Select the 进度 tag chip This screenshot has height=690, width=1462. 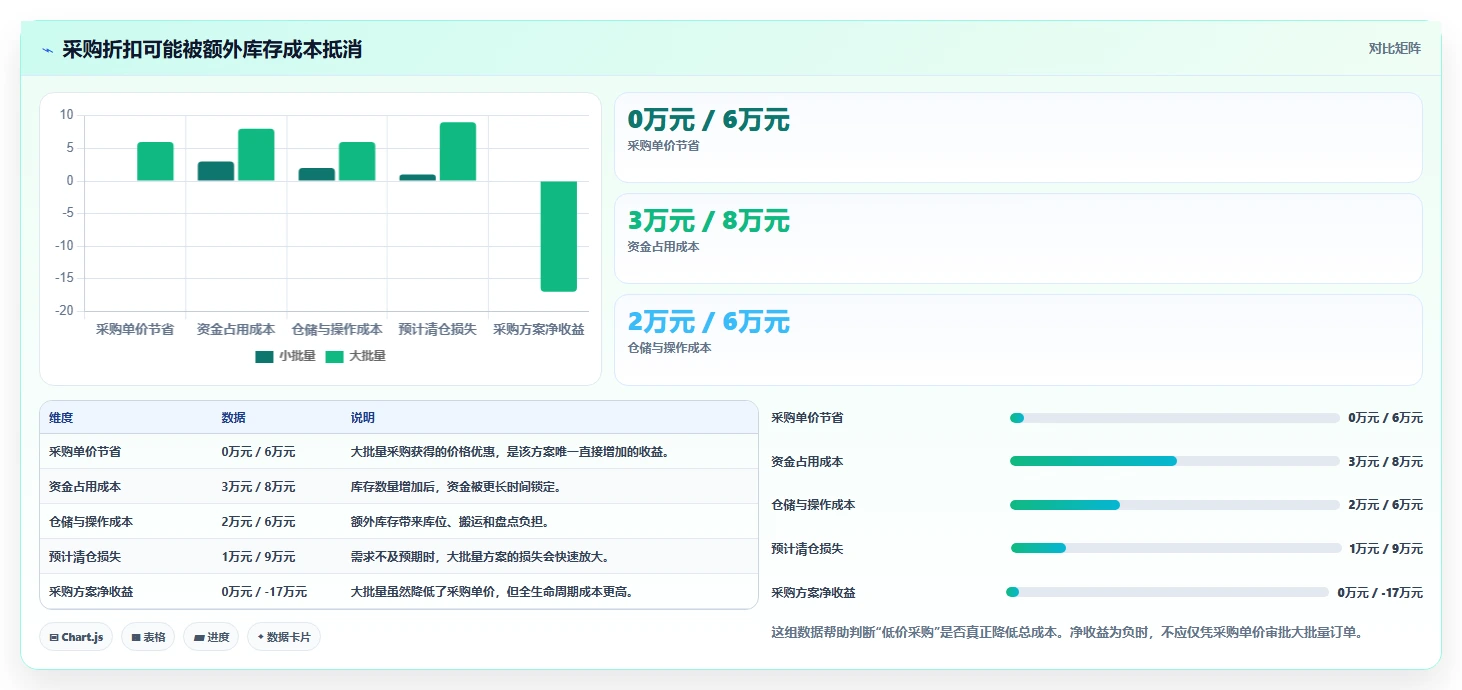click(x=211, y=637)
